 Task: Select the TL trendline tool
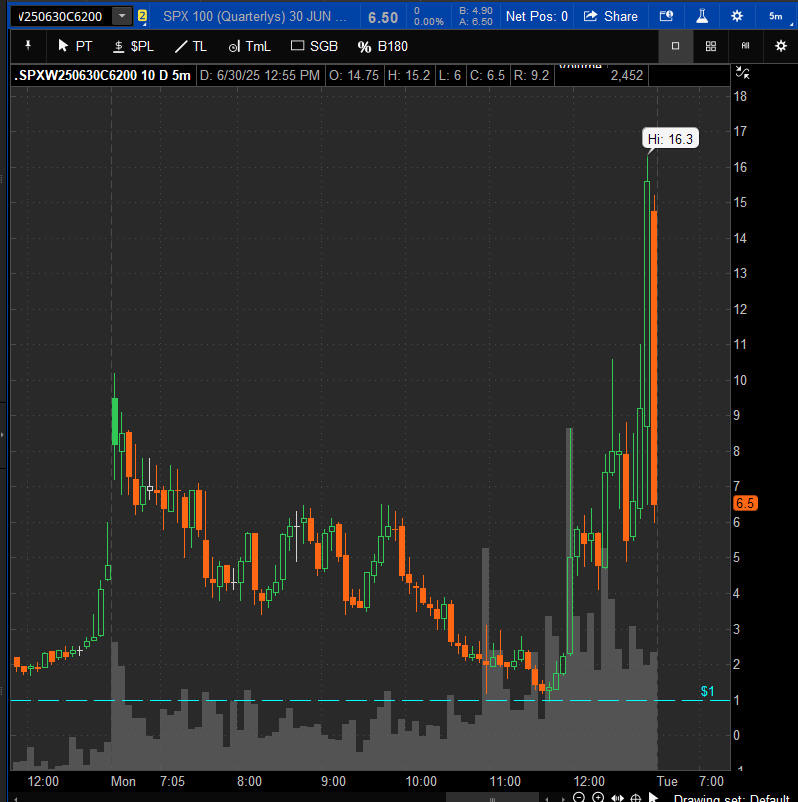pos(191,46)
